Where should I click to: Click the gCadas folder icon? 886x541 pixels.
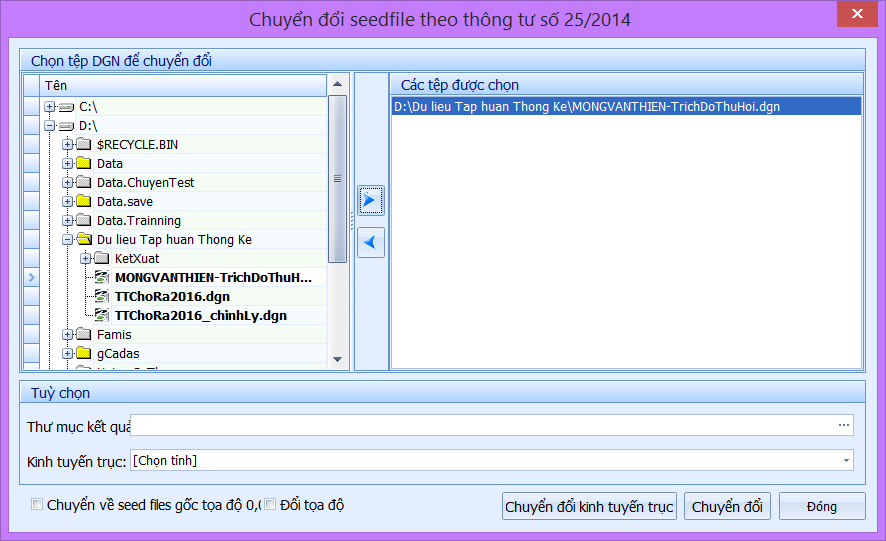(84, 354)
